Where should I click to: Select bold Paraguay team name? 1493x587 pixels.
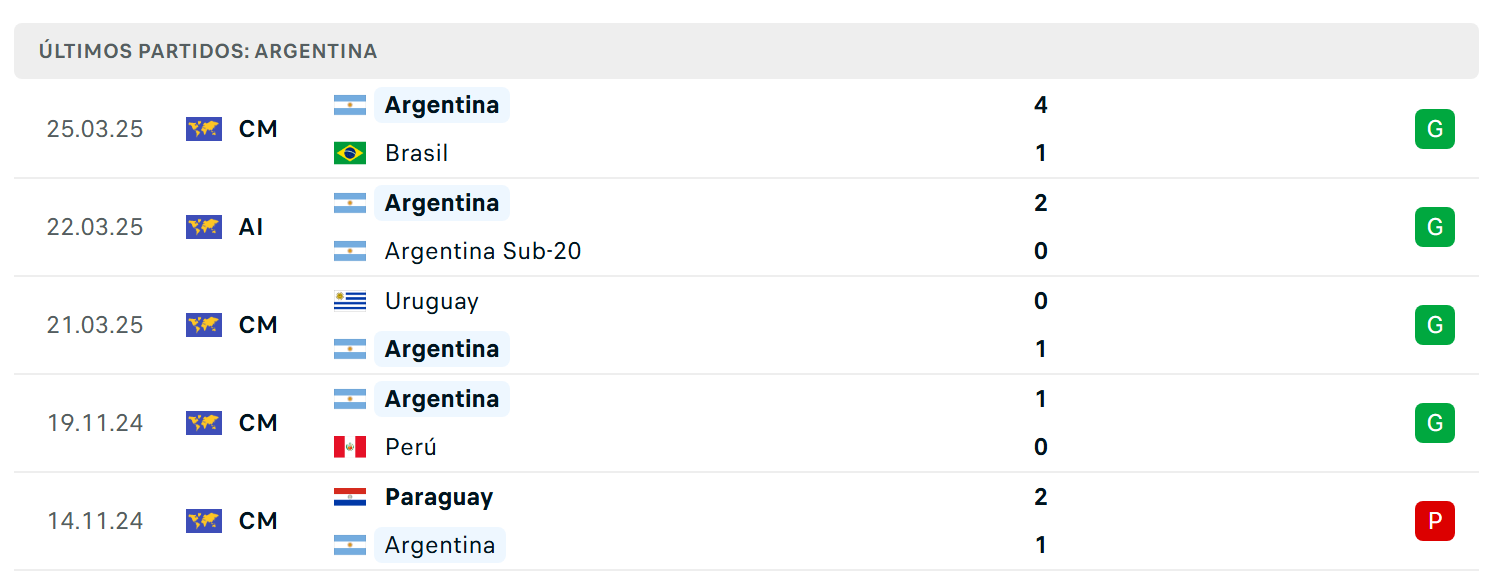pos(439,497)
